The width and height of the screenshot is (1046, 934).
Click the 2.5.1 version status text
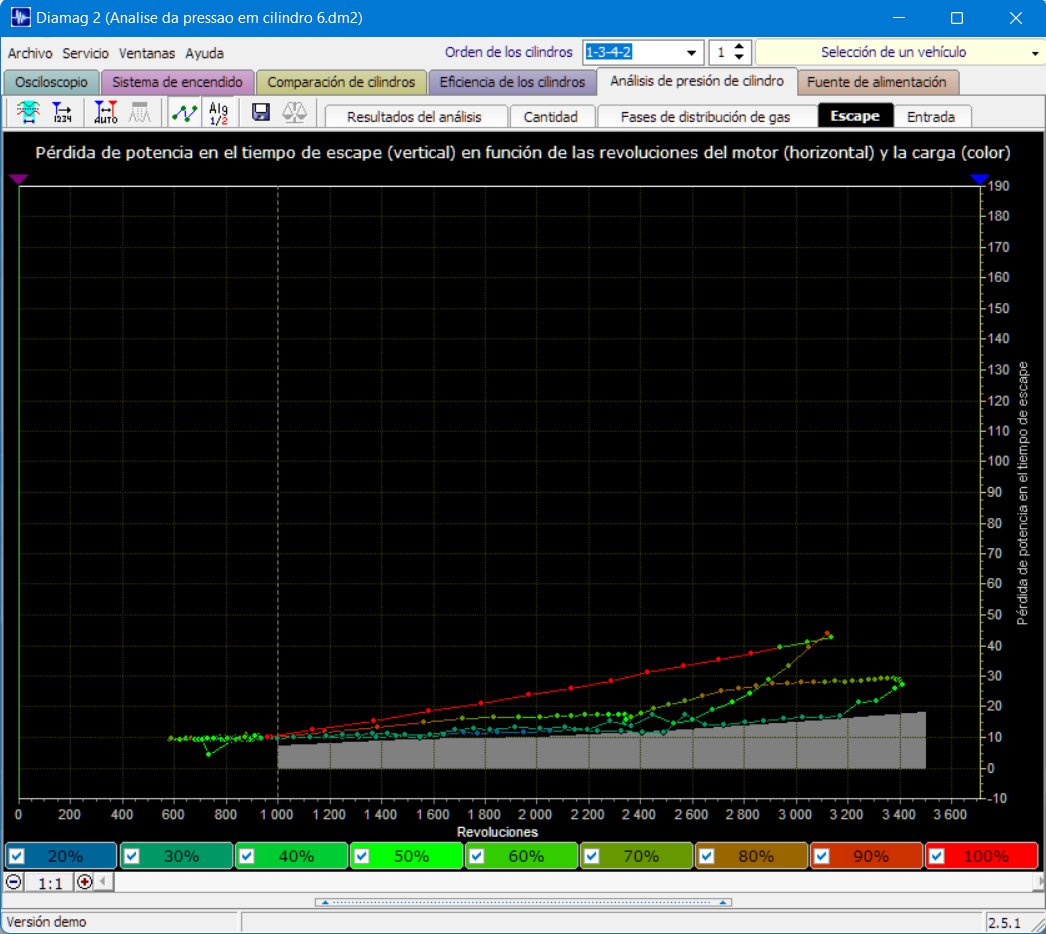(x=1005, y=923)
